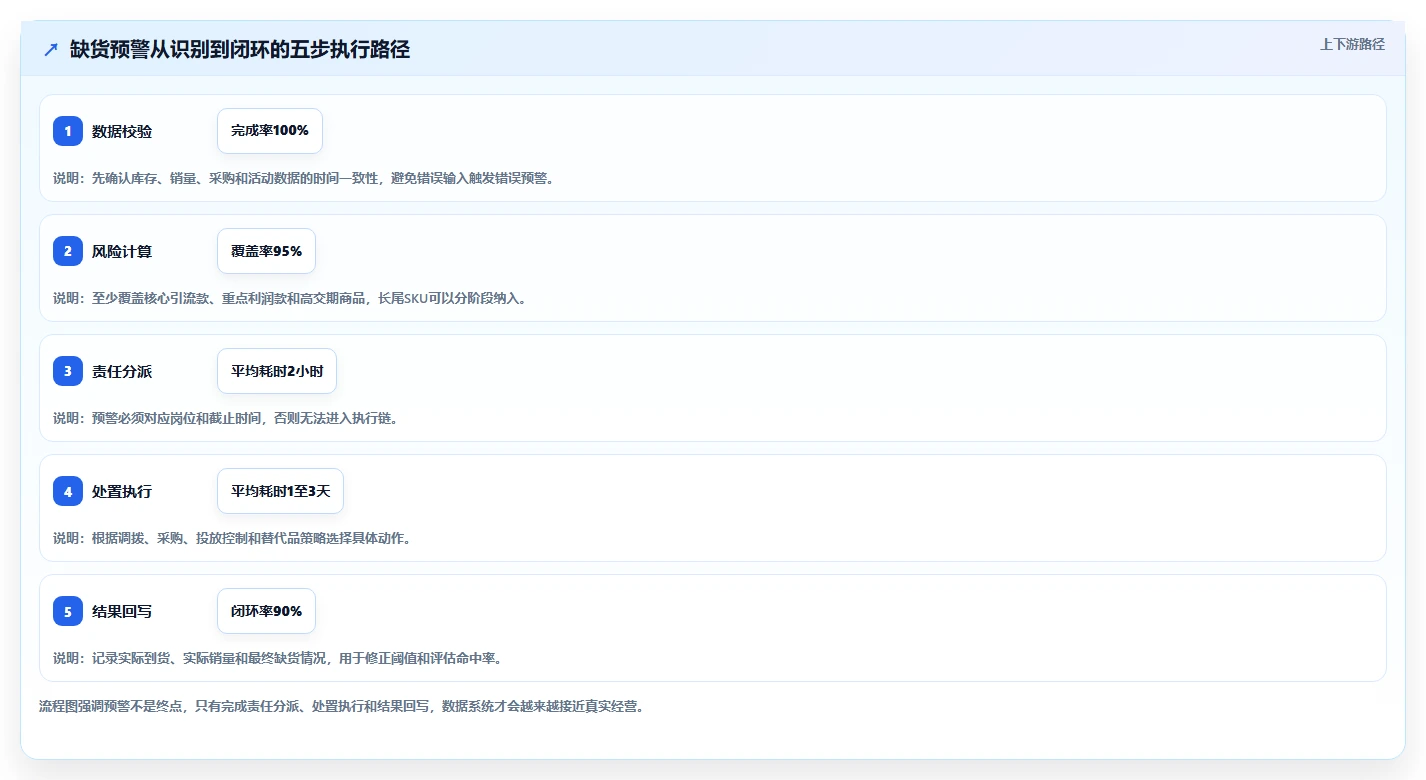Click the 闭环率90% badge

point(266,611)
